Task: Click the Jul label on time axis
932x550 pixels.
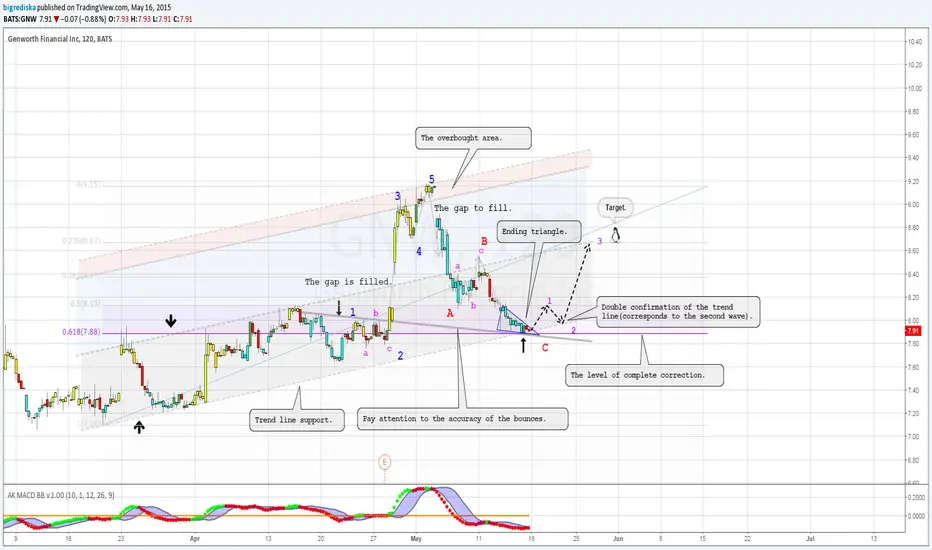Action: pyautogui.click(x=810, y=539)
